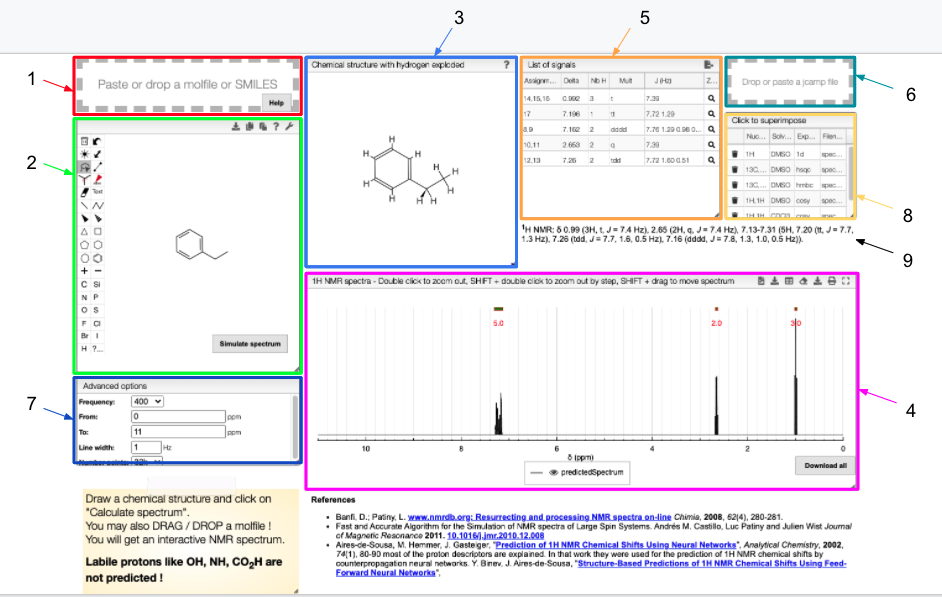Screen dimensions: 942x597
Task: Toggle fullscreen for the NMR spectrum panel
Action: click(846, 281)
